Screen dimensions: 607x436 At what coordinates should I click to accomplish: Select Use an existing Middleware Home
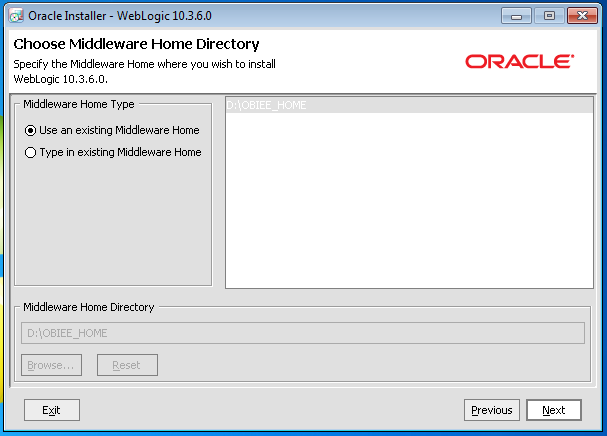(x=112, y=130)
